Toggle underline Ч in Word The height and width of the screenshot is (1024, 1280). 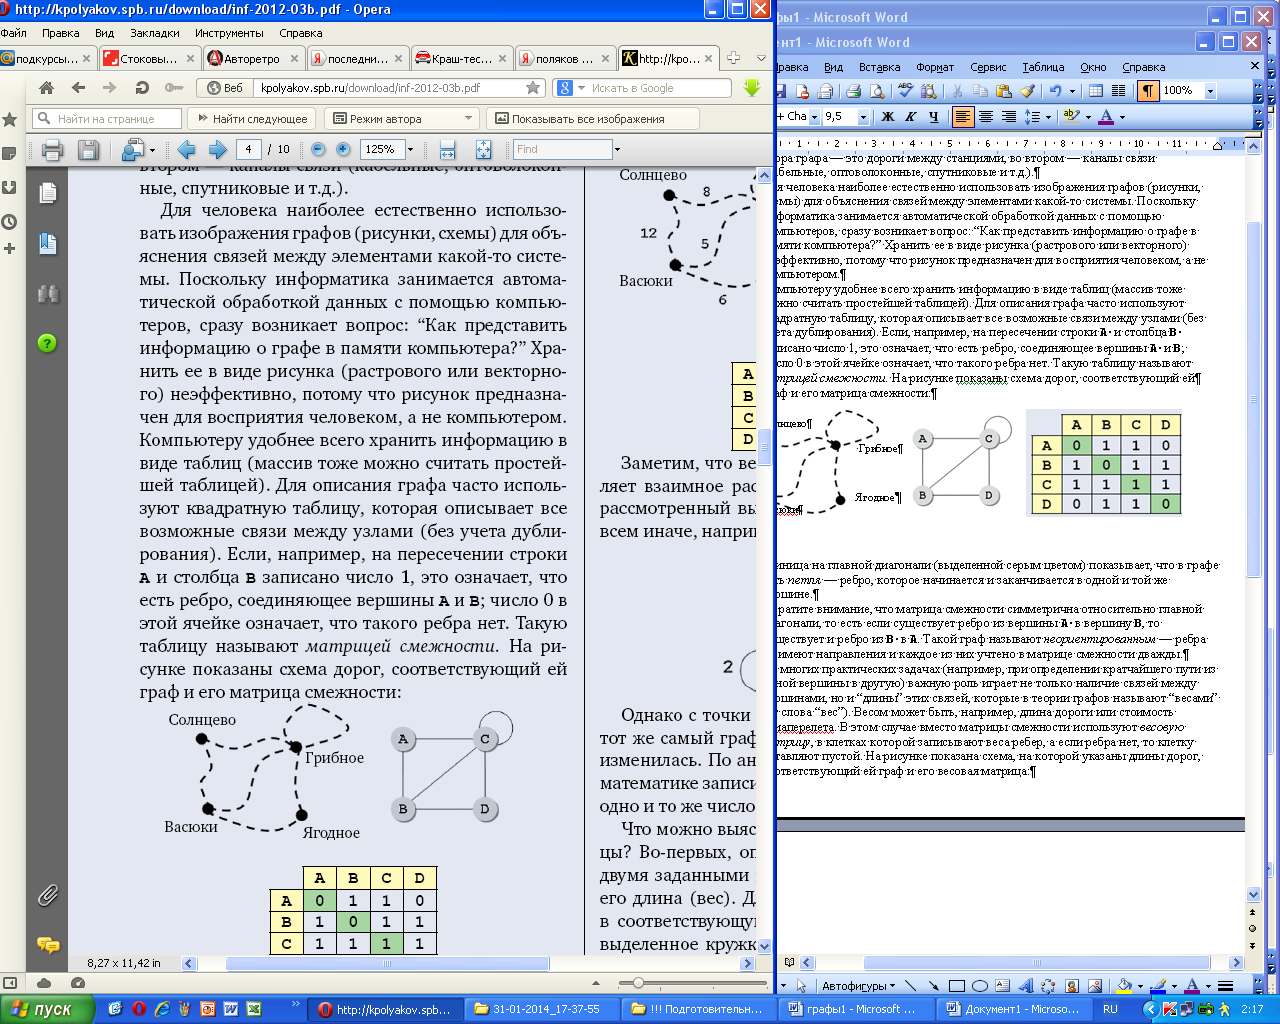point(933,117)
